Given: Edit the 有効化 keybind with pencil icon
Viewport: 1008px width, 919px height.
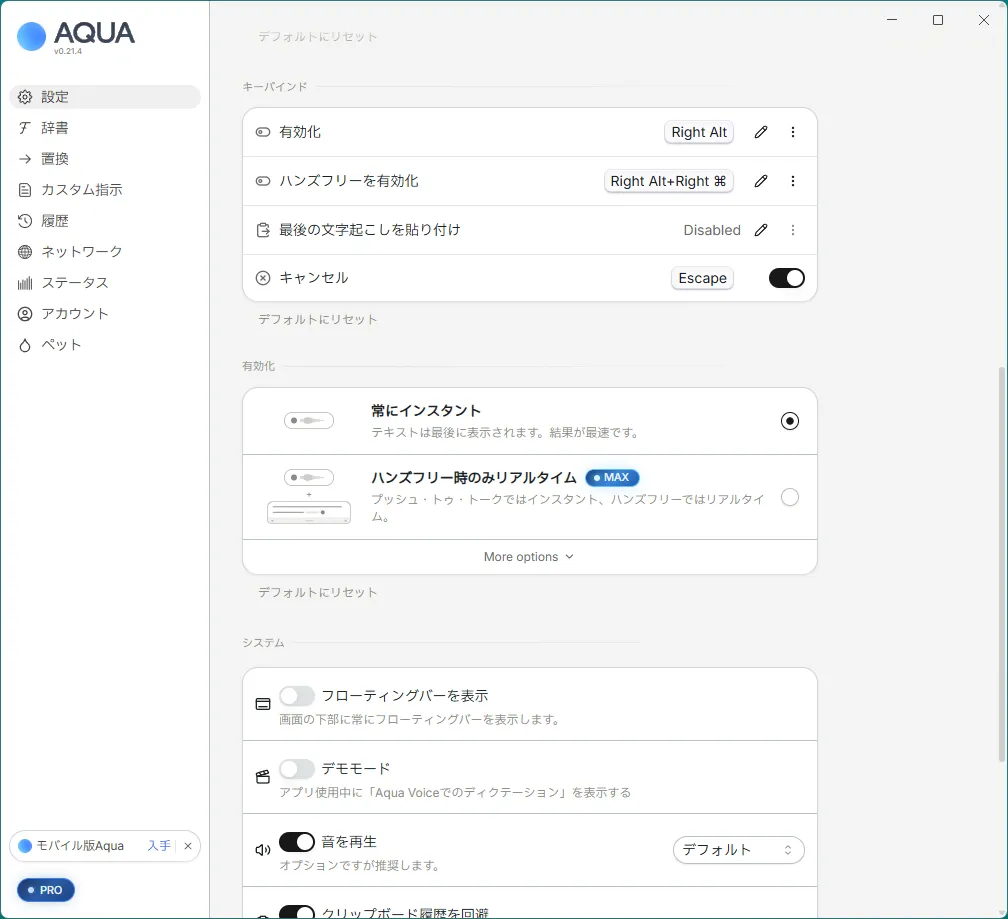Looking at the screenshot, I should coord(761,132).
